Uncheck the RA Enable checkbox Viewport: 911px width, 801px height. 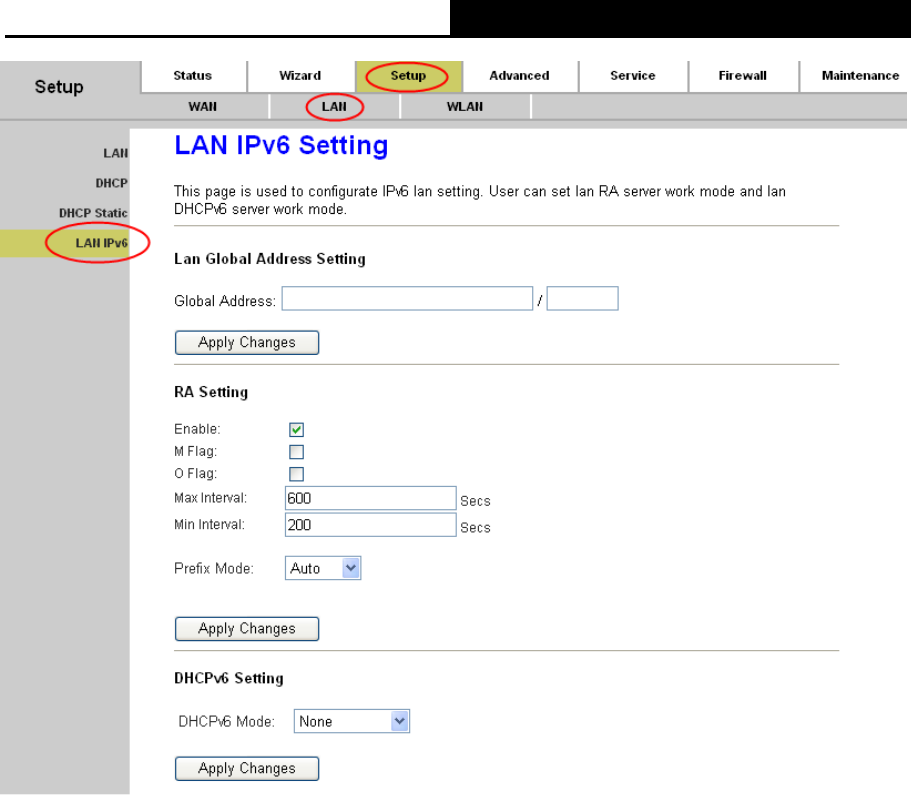click(296, 429)
